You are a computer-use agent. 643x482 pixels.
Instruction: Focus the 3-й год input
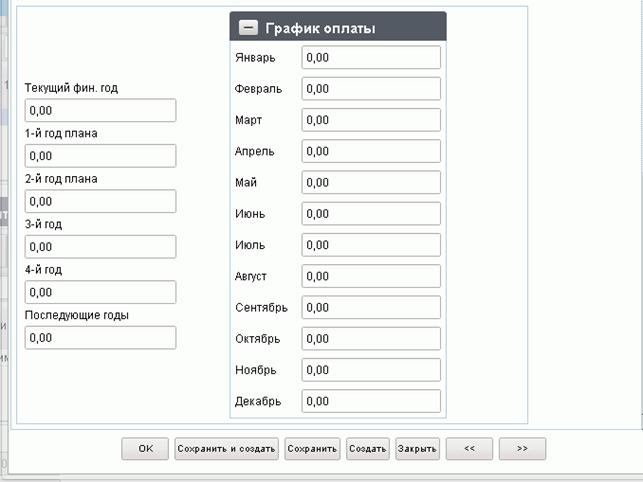100,247
